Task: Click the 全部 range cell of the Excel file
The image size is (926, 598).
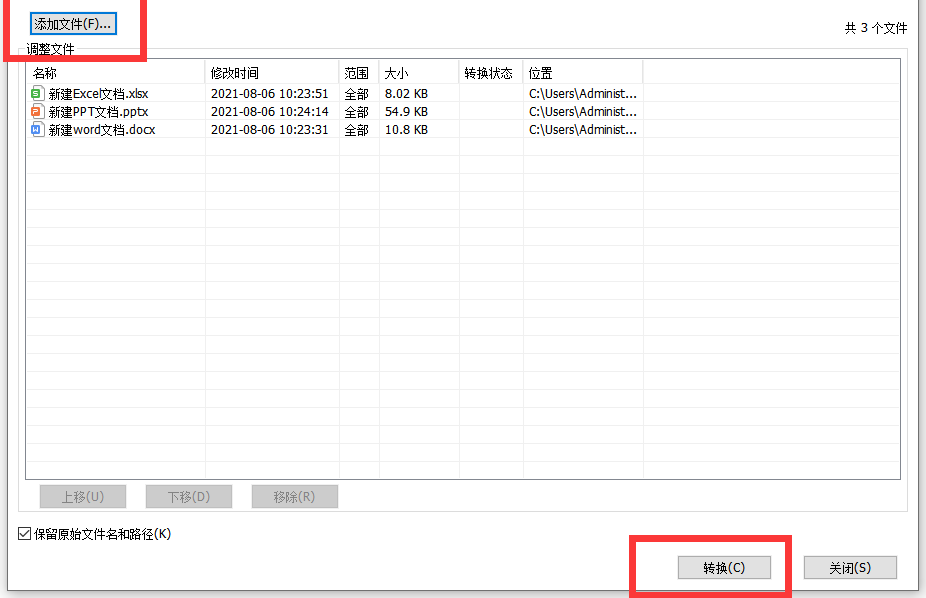Action: pos(357,93)
